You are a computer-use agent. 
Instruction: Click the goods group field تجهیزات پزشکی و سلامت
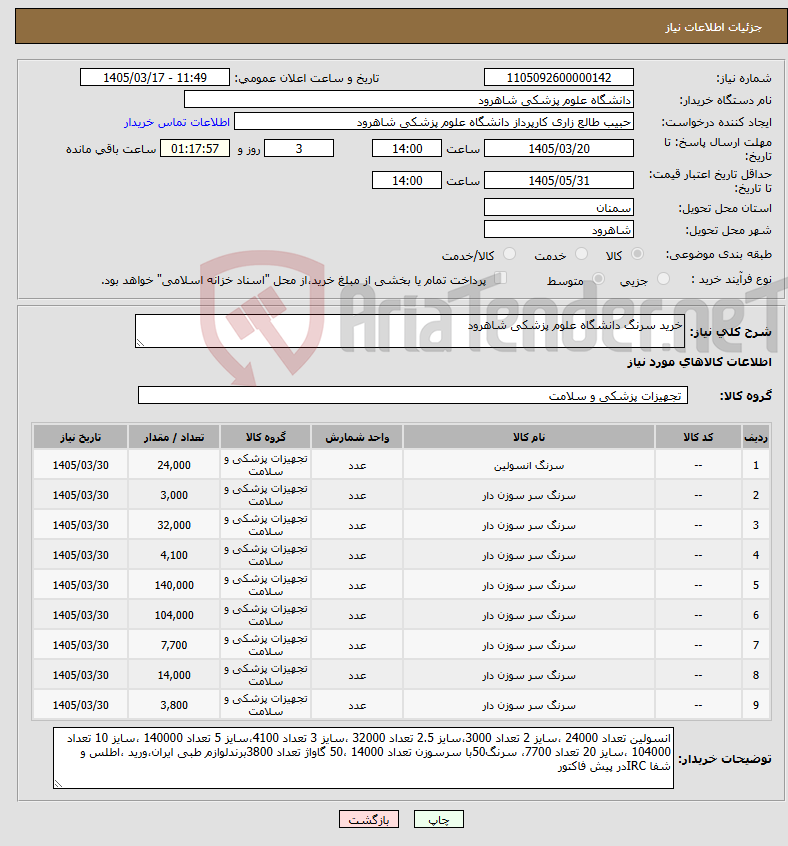click(413, 395)
